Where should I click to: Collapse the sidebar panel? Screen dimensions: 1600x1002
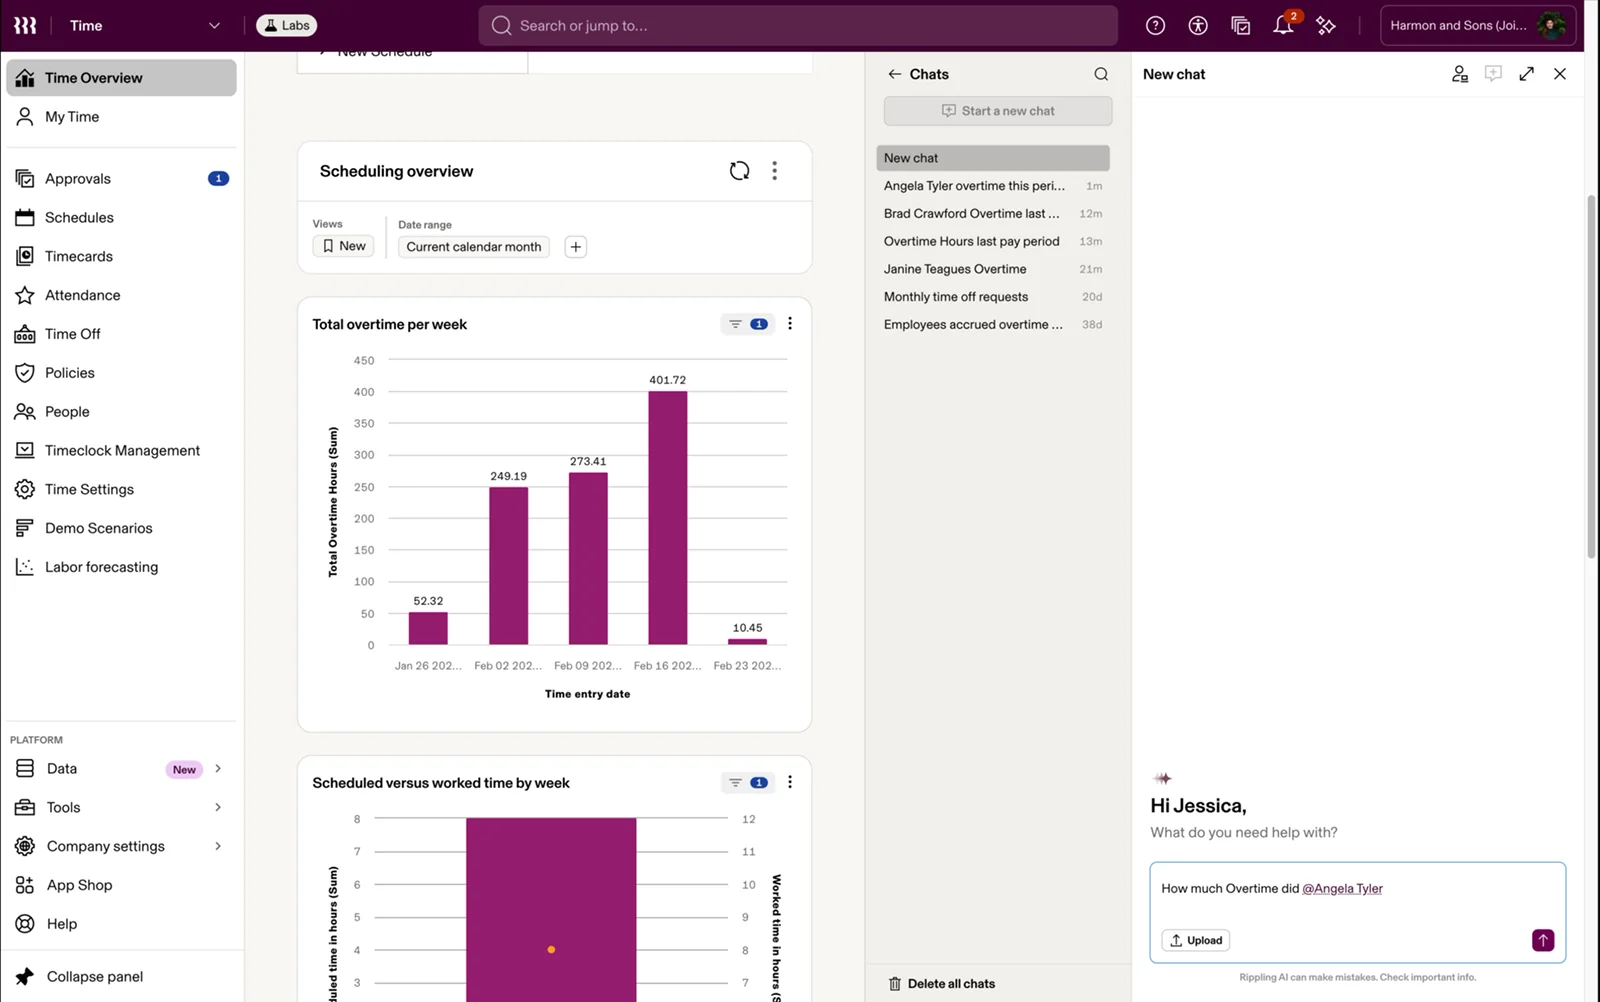click(x=120, y=977)
